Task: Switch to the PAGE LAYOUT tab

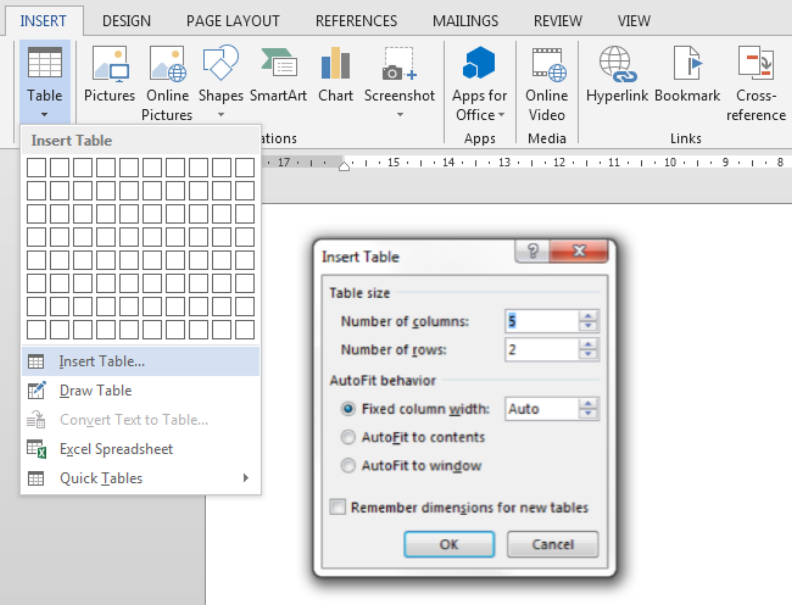Action: point(232,20)
